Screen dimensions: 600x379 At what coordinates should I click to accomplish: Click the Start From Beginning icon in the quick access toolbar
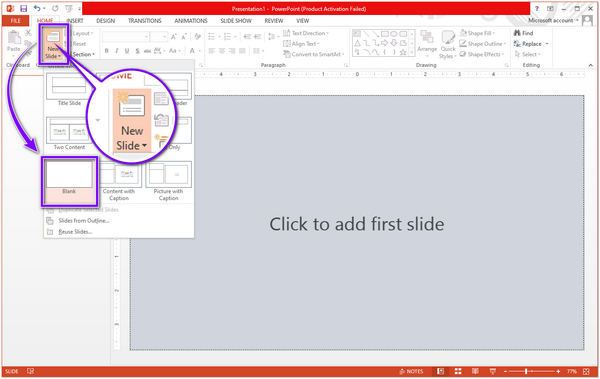point(69,8)
